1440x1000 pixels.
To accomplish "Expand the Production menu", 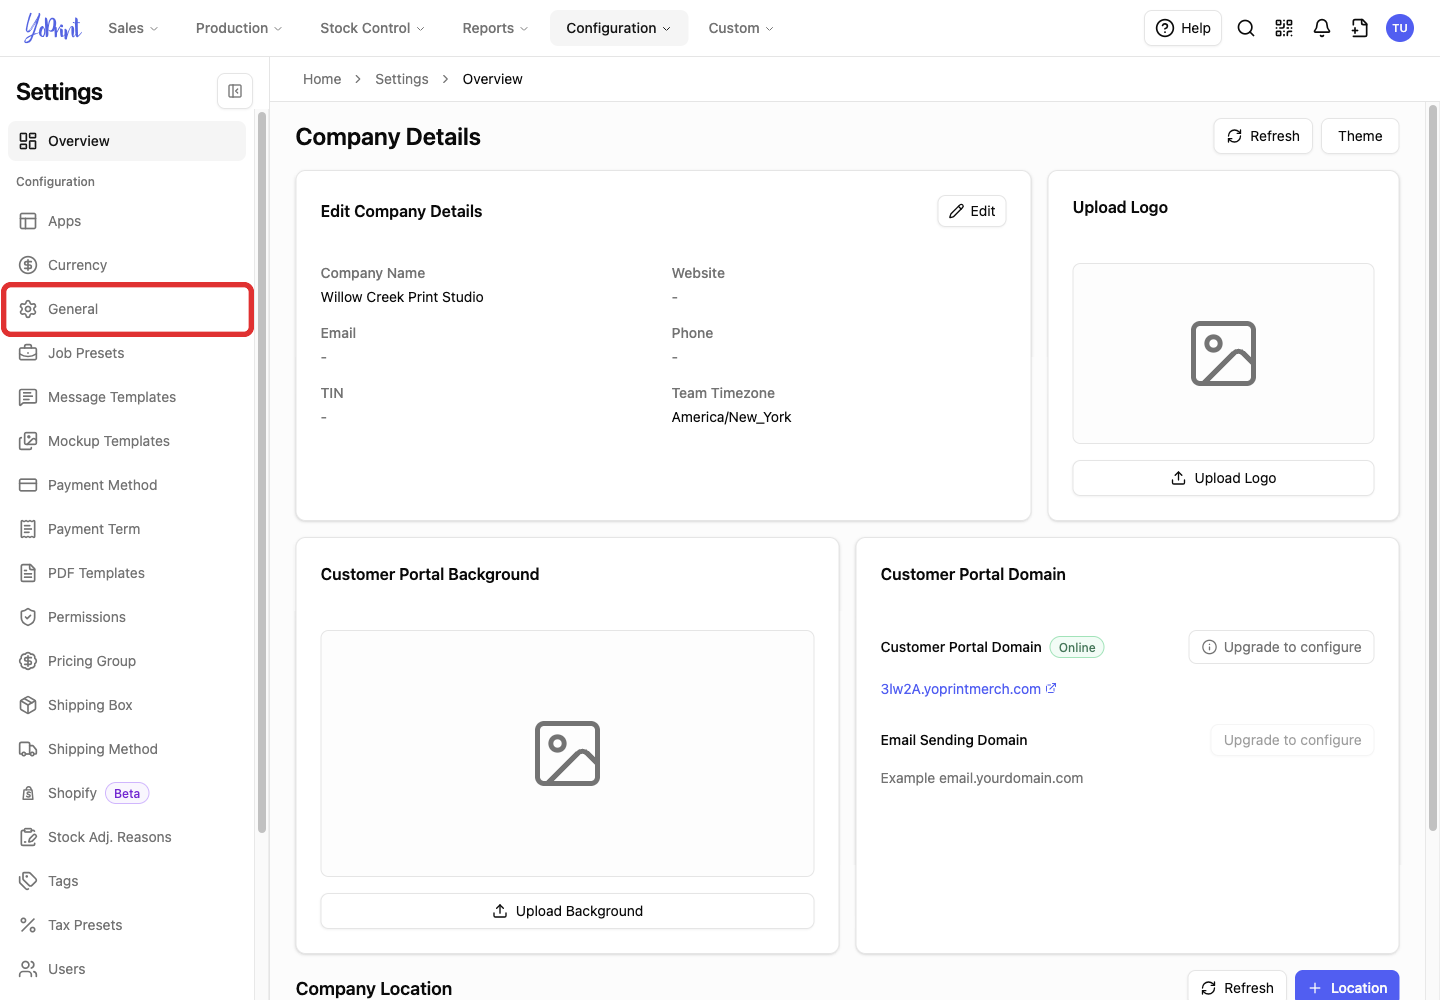I will pyautogui.click(x=239, y=28).
